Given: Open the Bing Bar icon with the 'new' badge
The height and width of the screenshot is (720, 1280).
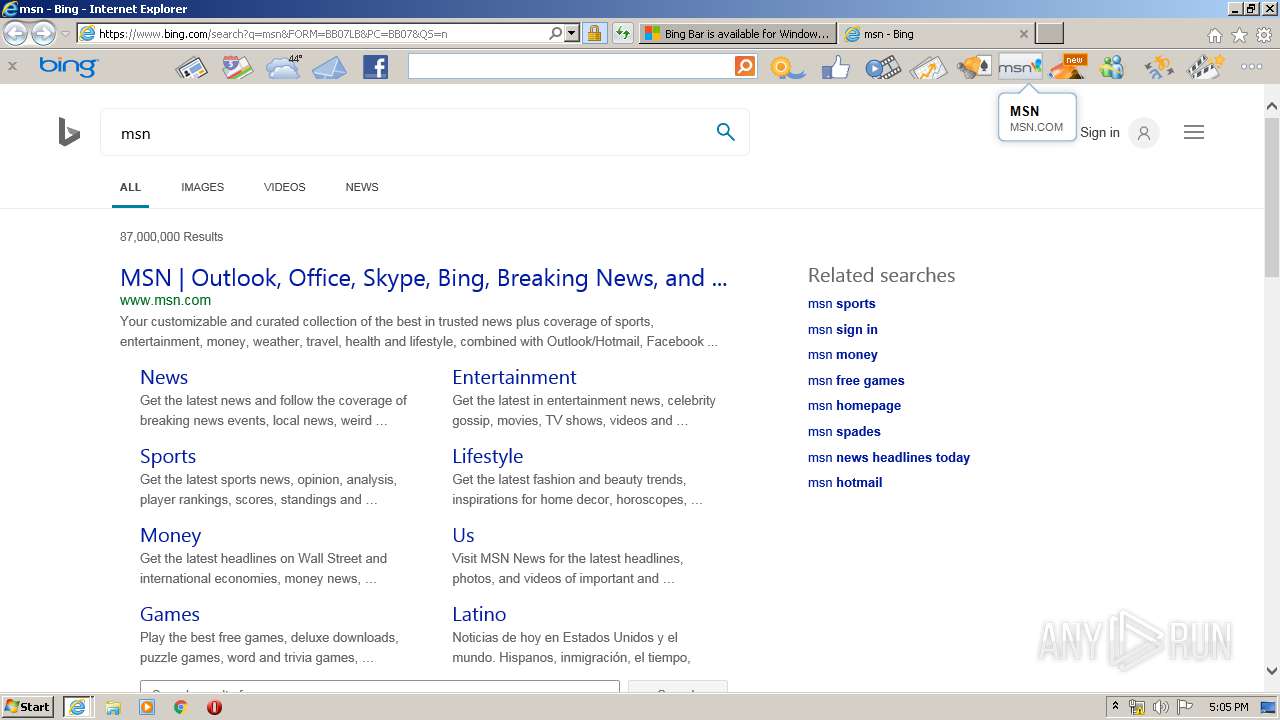Looking at the screenshot, I should click(1067, 67).
